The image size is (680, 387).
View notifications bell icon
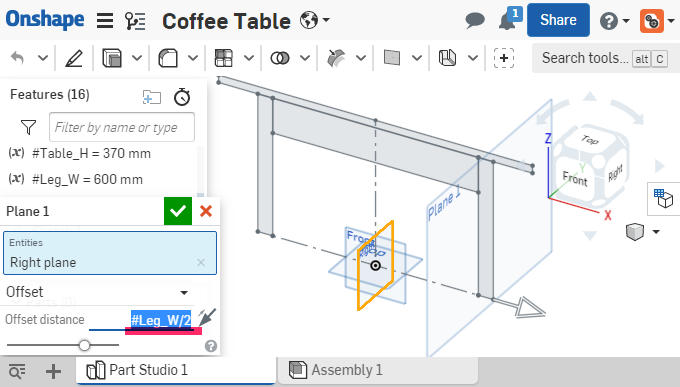click(507, 20)
